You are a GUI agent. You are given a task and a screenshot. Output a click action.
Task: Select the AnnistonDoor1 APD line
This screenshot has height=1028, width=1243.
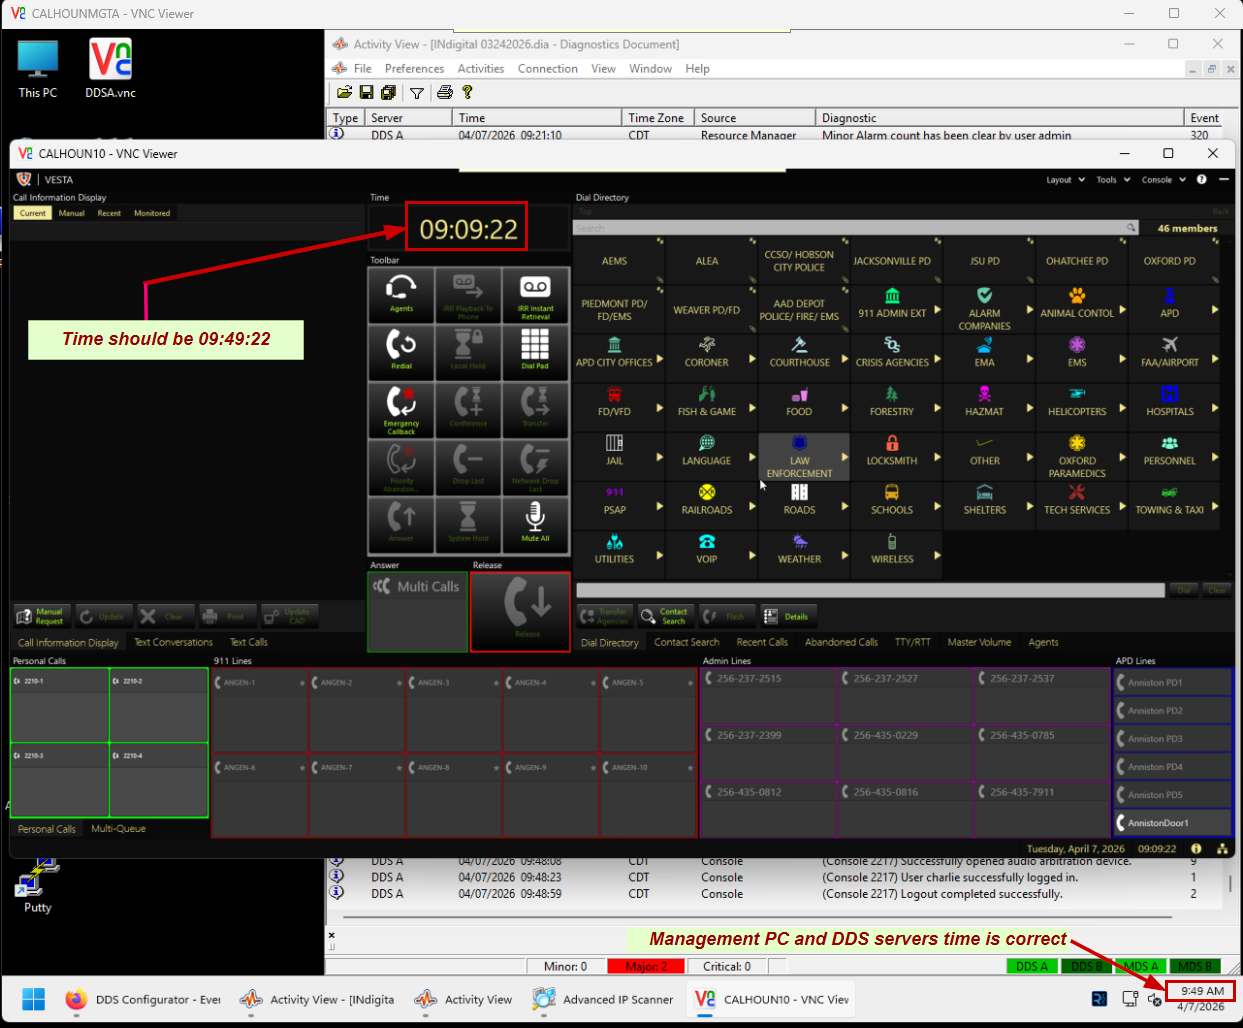pos(1173,823)
